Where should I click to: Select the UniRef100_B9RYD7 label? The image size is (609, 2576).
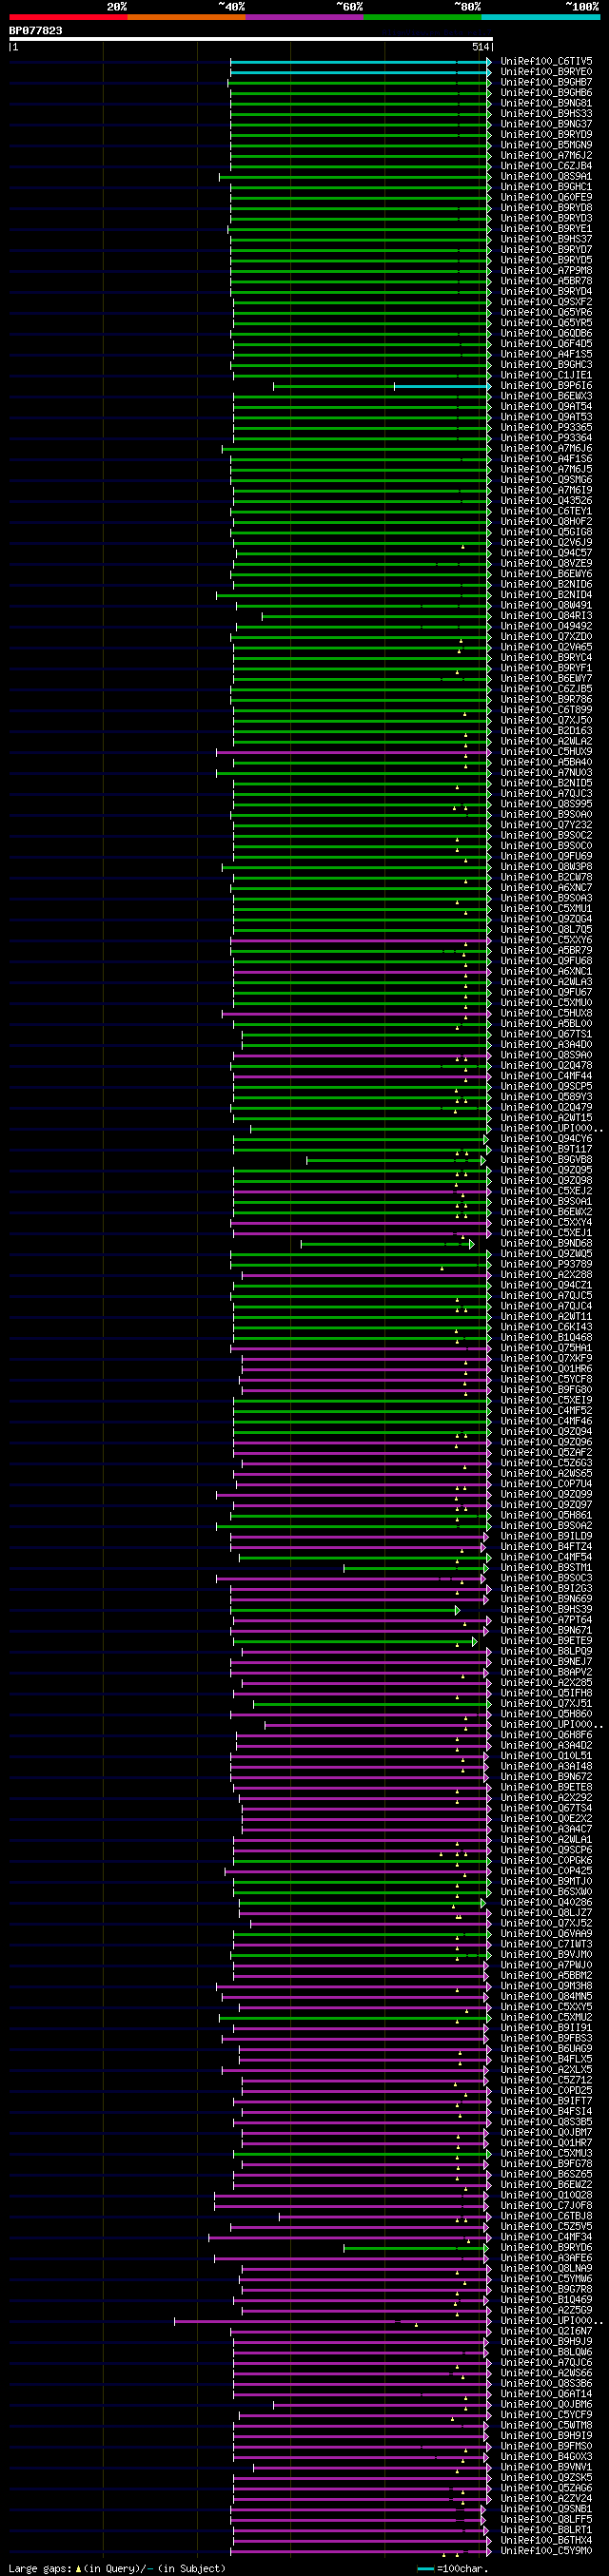546,250
